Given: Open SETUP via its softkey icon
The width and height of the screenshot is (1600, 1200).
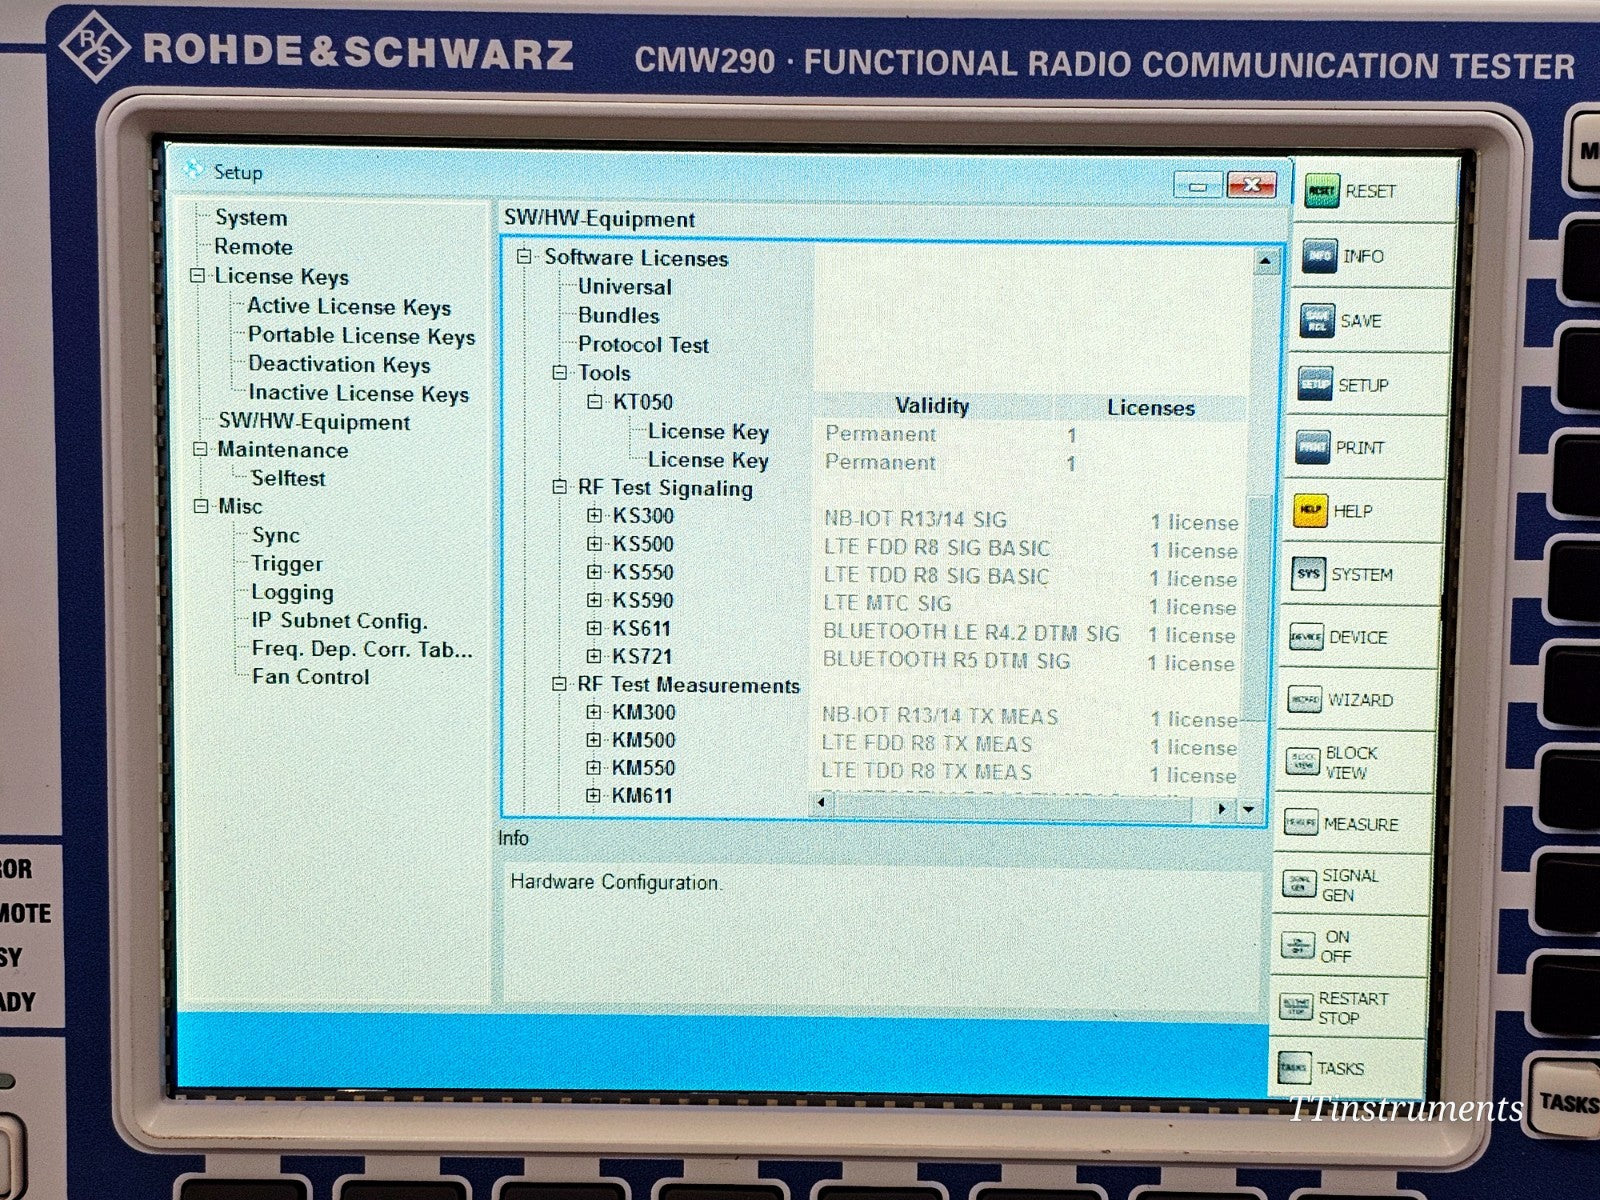Looking at the screenshot, I should 1318,385.
